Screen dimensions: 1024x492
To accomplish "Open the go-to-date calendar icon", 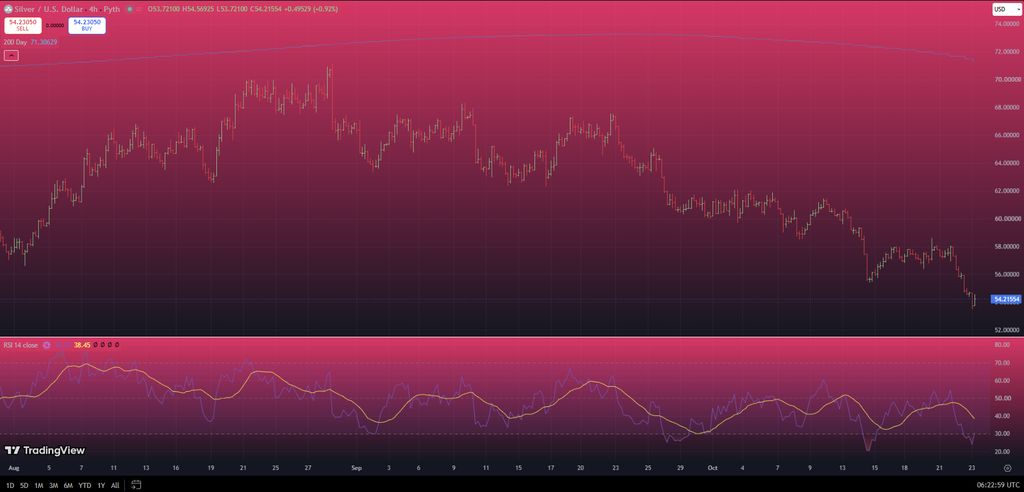I will [x=136, y=485].
